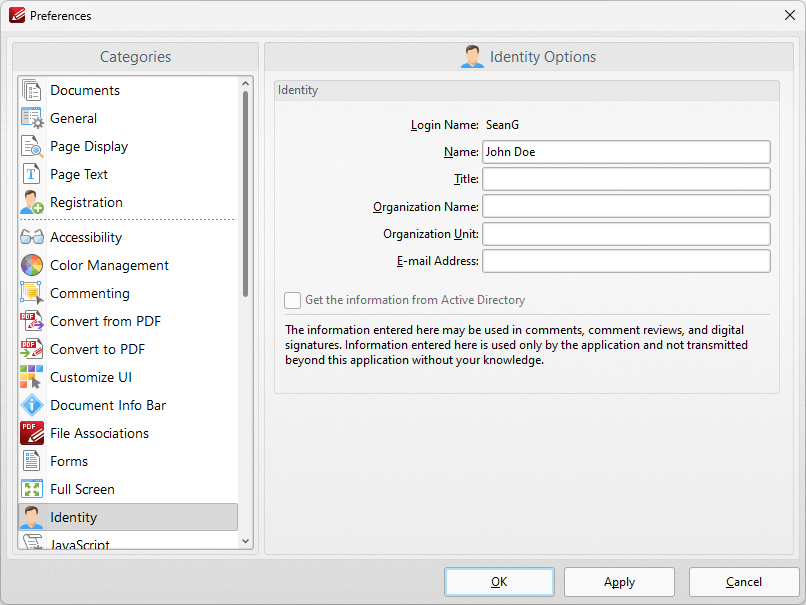Click the Cancel button
806x605 pixels.
click(744, 582)
